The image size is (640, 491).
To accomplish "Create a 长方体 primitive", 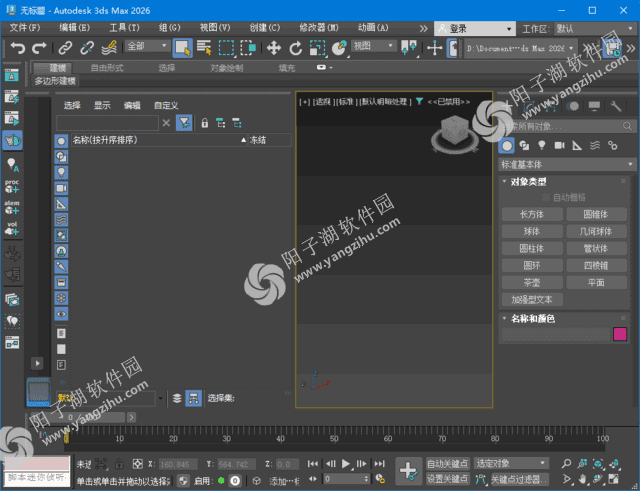I will coord(532,214).
